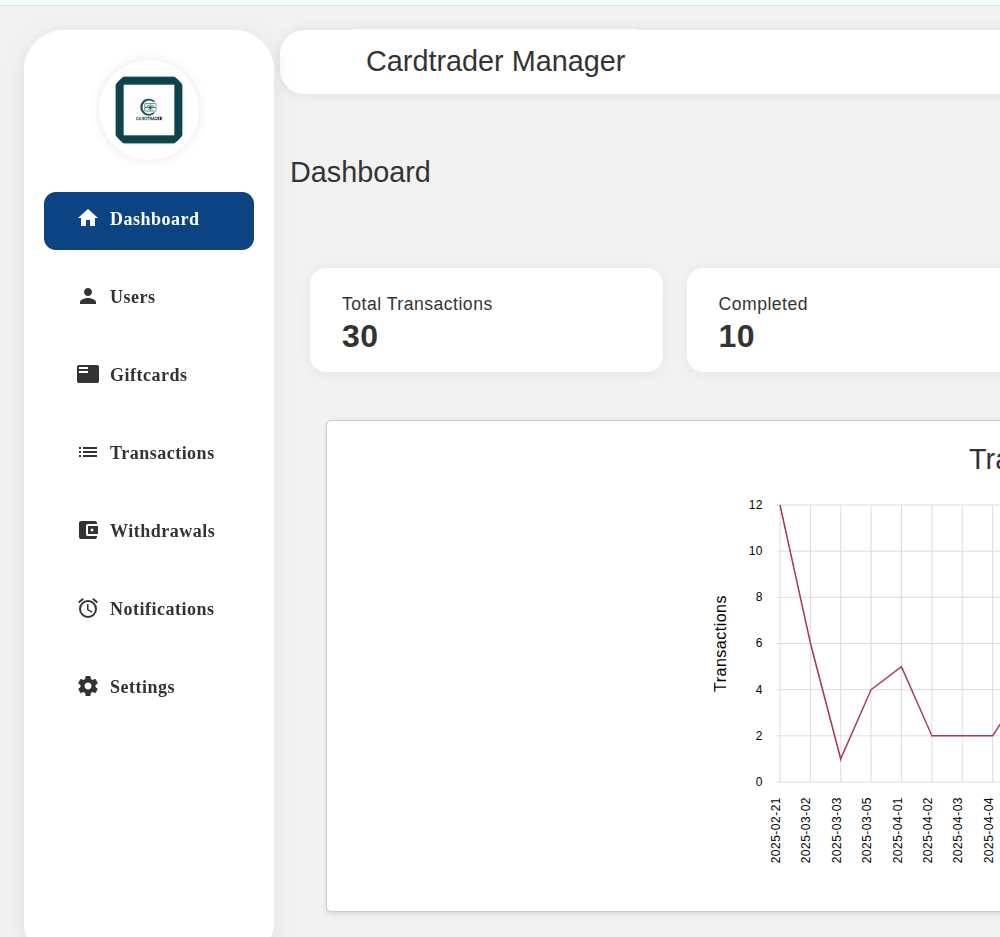Click the wallet icon beside Withdrawals
Viewport: 1000px width, 937px height.
88,531
